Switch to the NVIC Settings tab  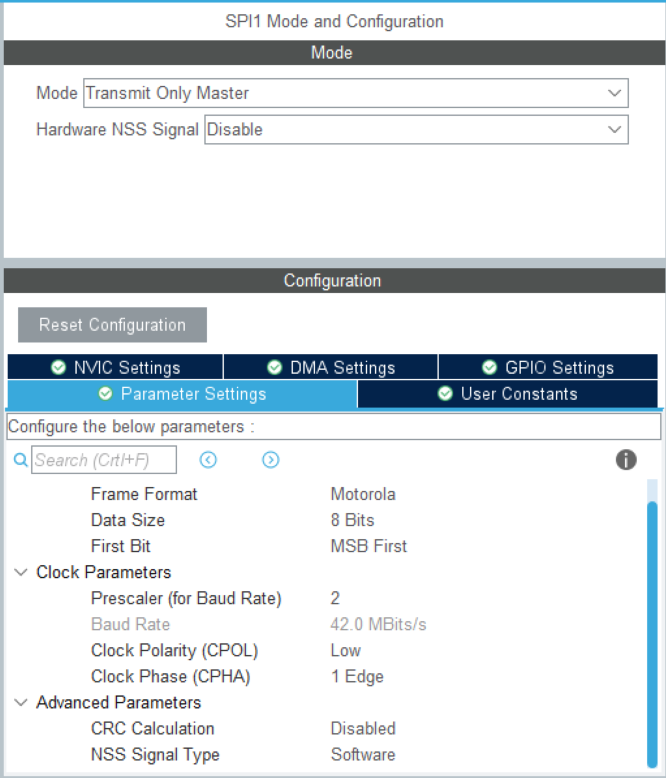115,368
